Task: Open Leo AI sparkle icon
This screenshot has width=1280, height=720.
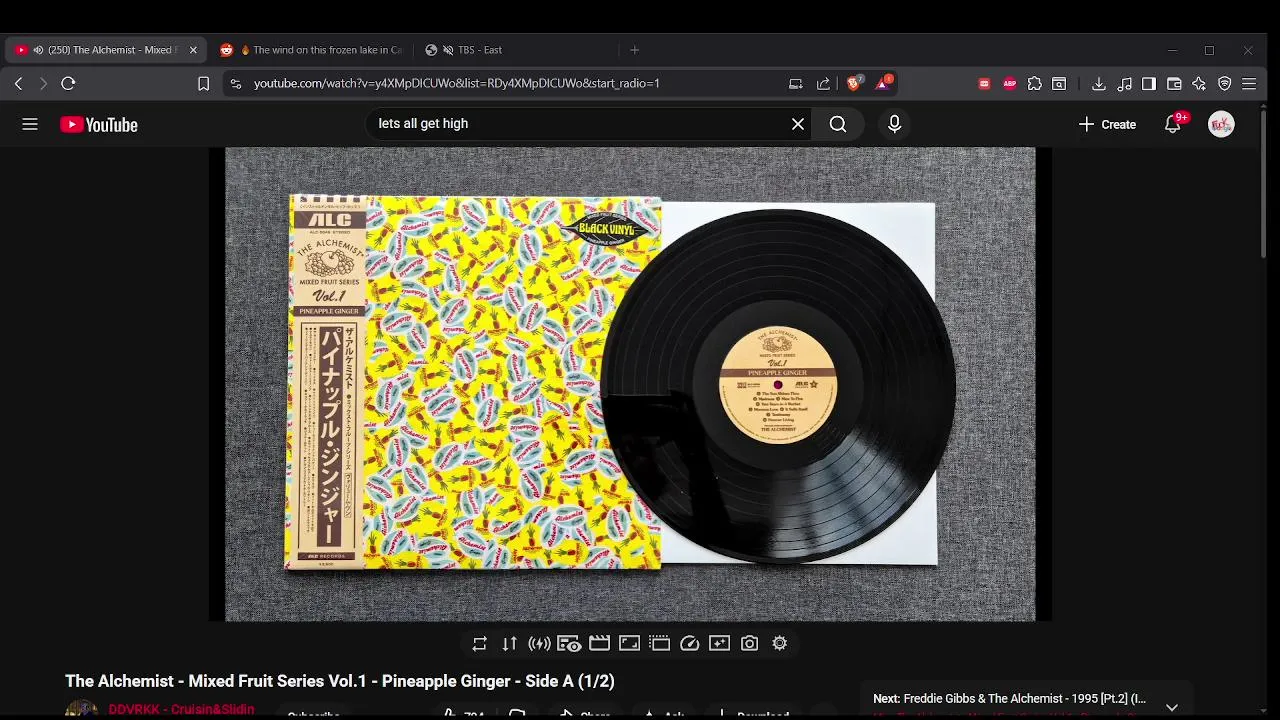Action: (1199, 84)
